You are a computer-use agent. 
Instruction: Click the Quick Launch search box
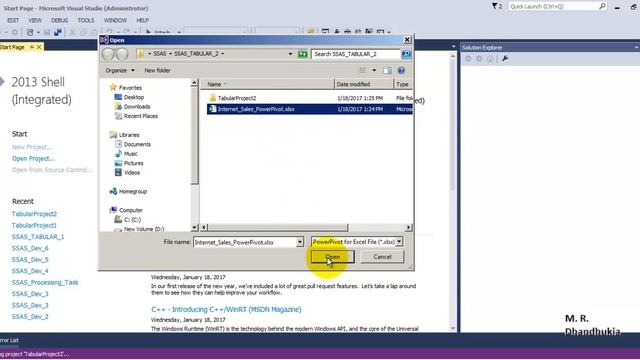point(553,7)
